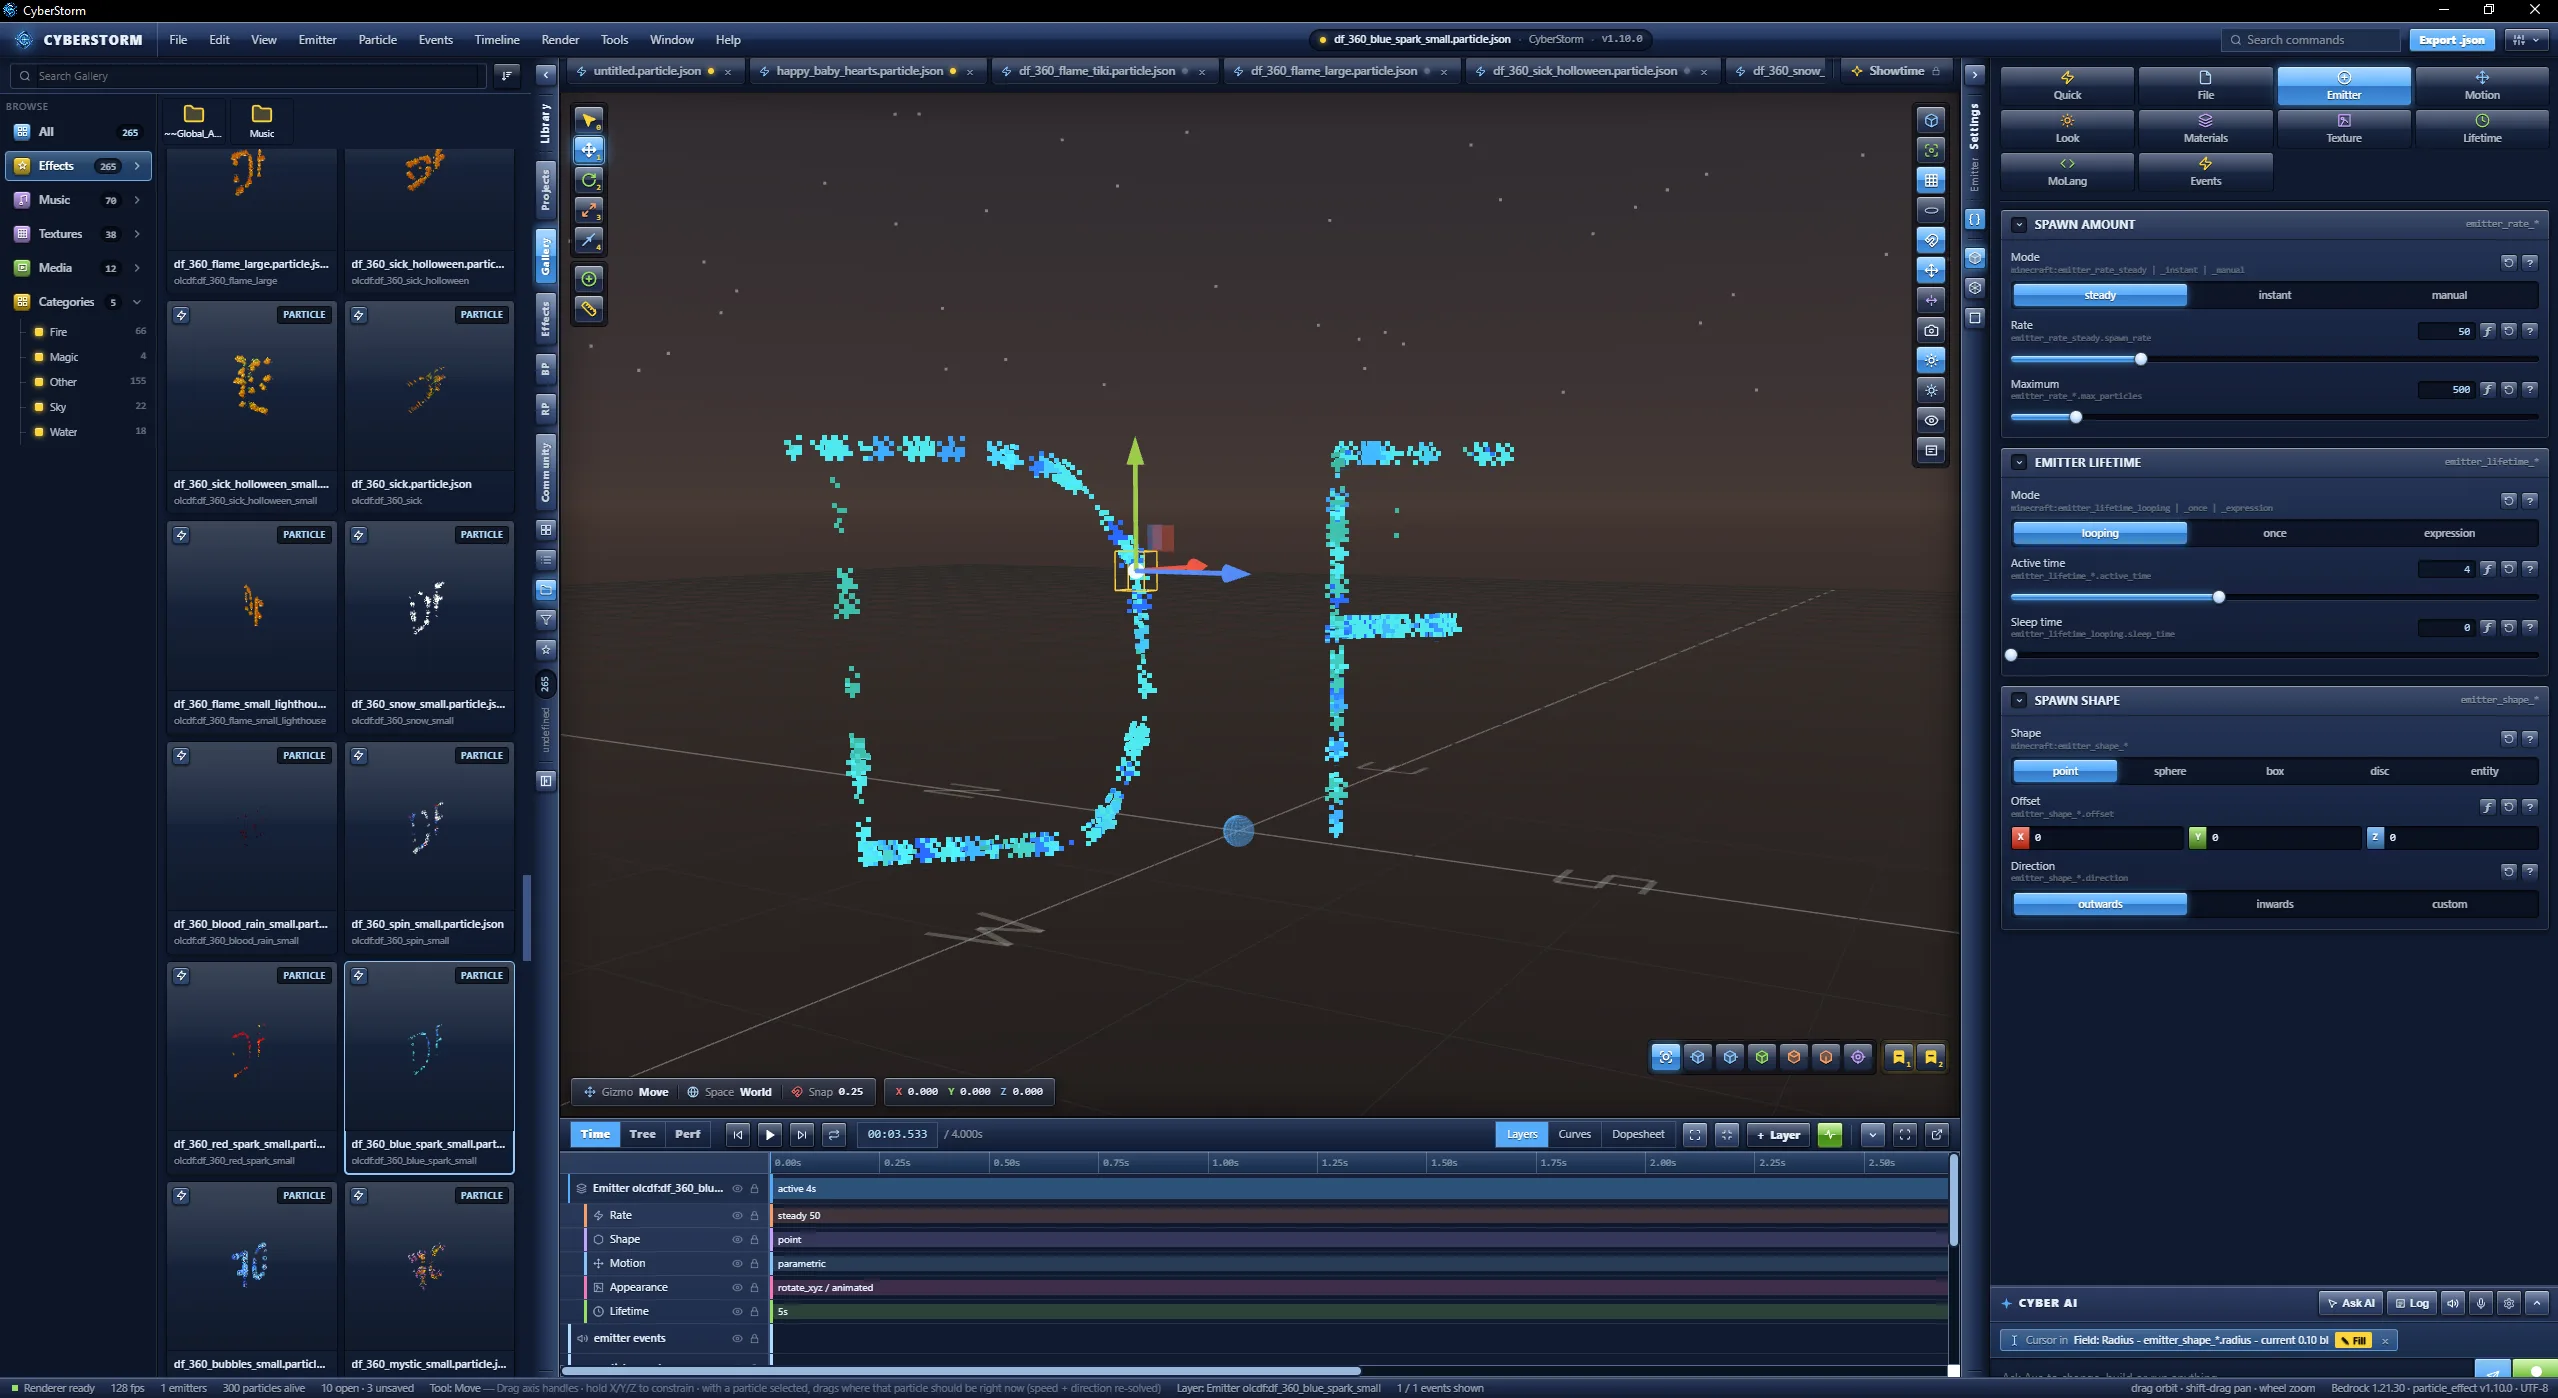
Task: Set emitter lifetime mode to once
Action: (x=2274, y=533)
